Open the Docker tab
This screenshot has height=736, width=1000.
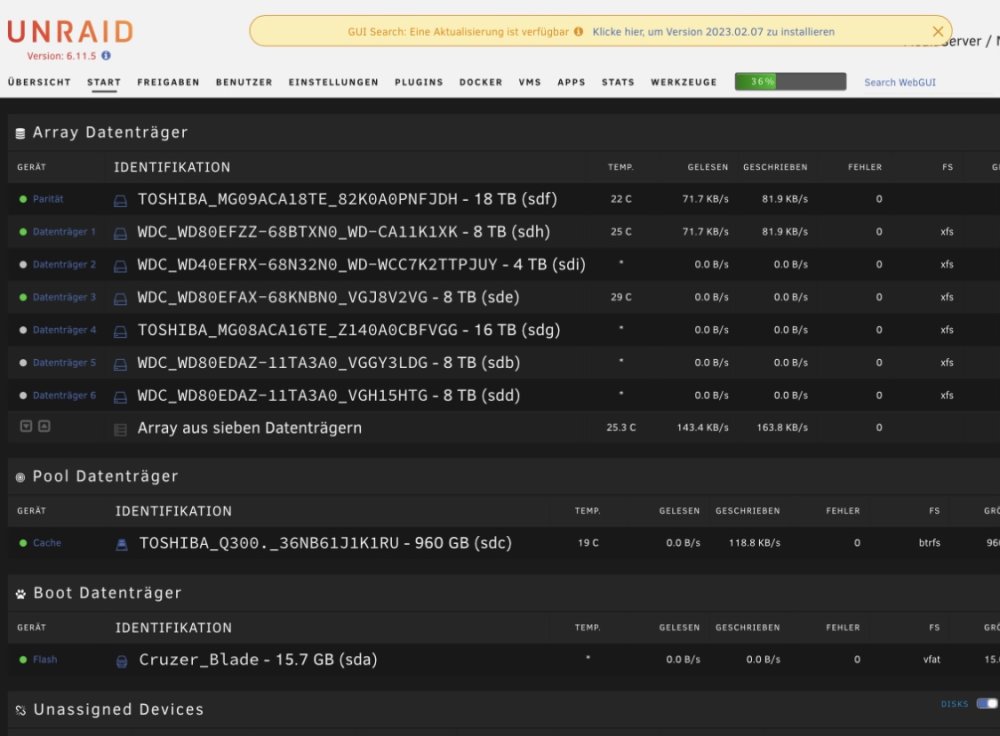tap(481, 82)
